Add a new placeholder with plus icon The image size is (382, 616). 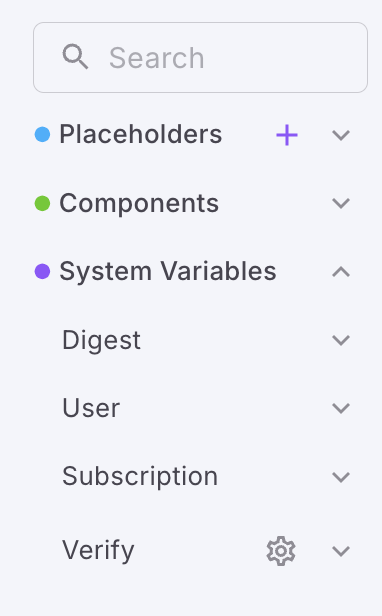[x=287, y=135]
